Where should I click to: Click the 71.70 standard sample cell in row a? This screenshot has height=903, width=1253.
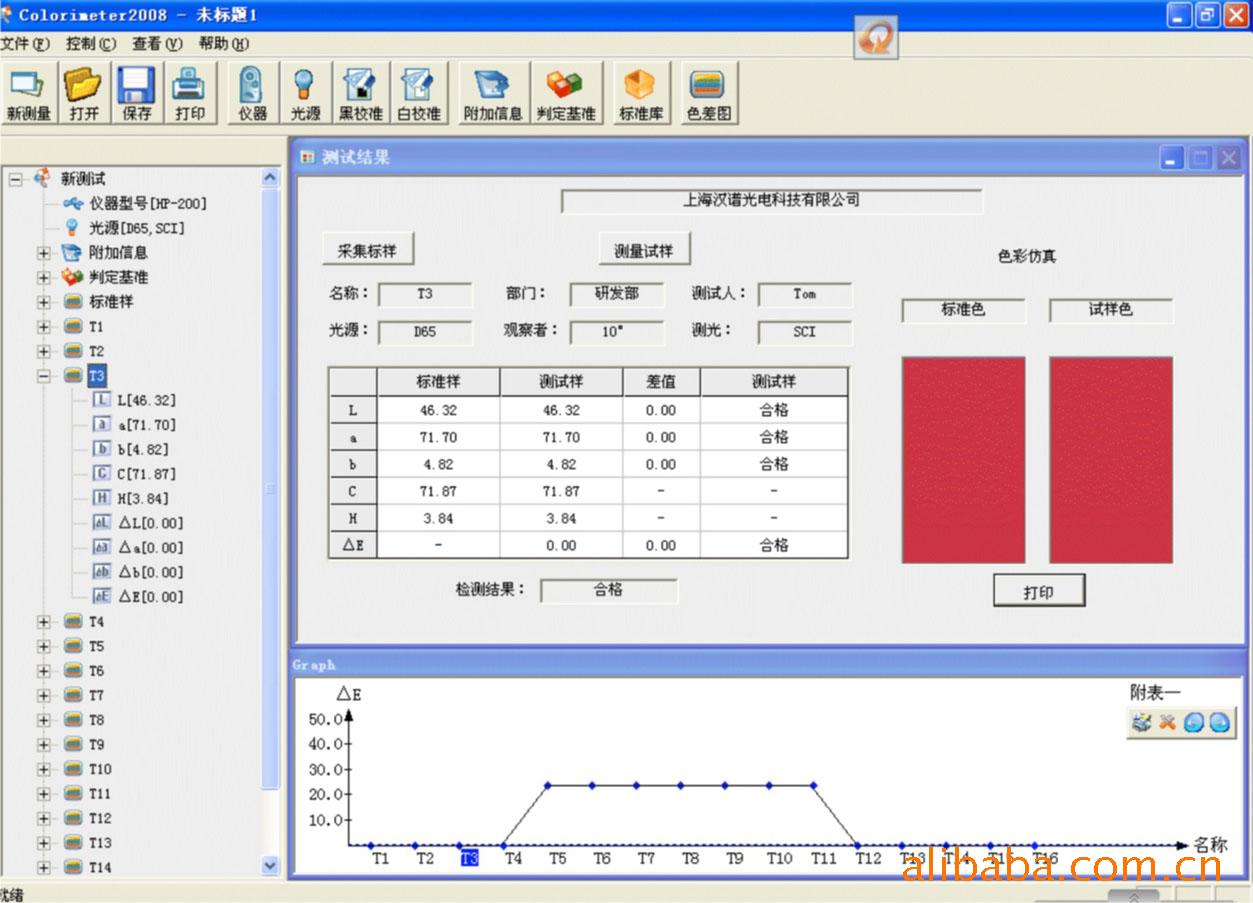click(x=439, y=437)
